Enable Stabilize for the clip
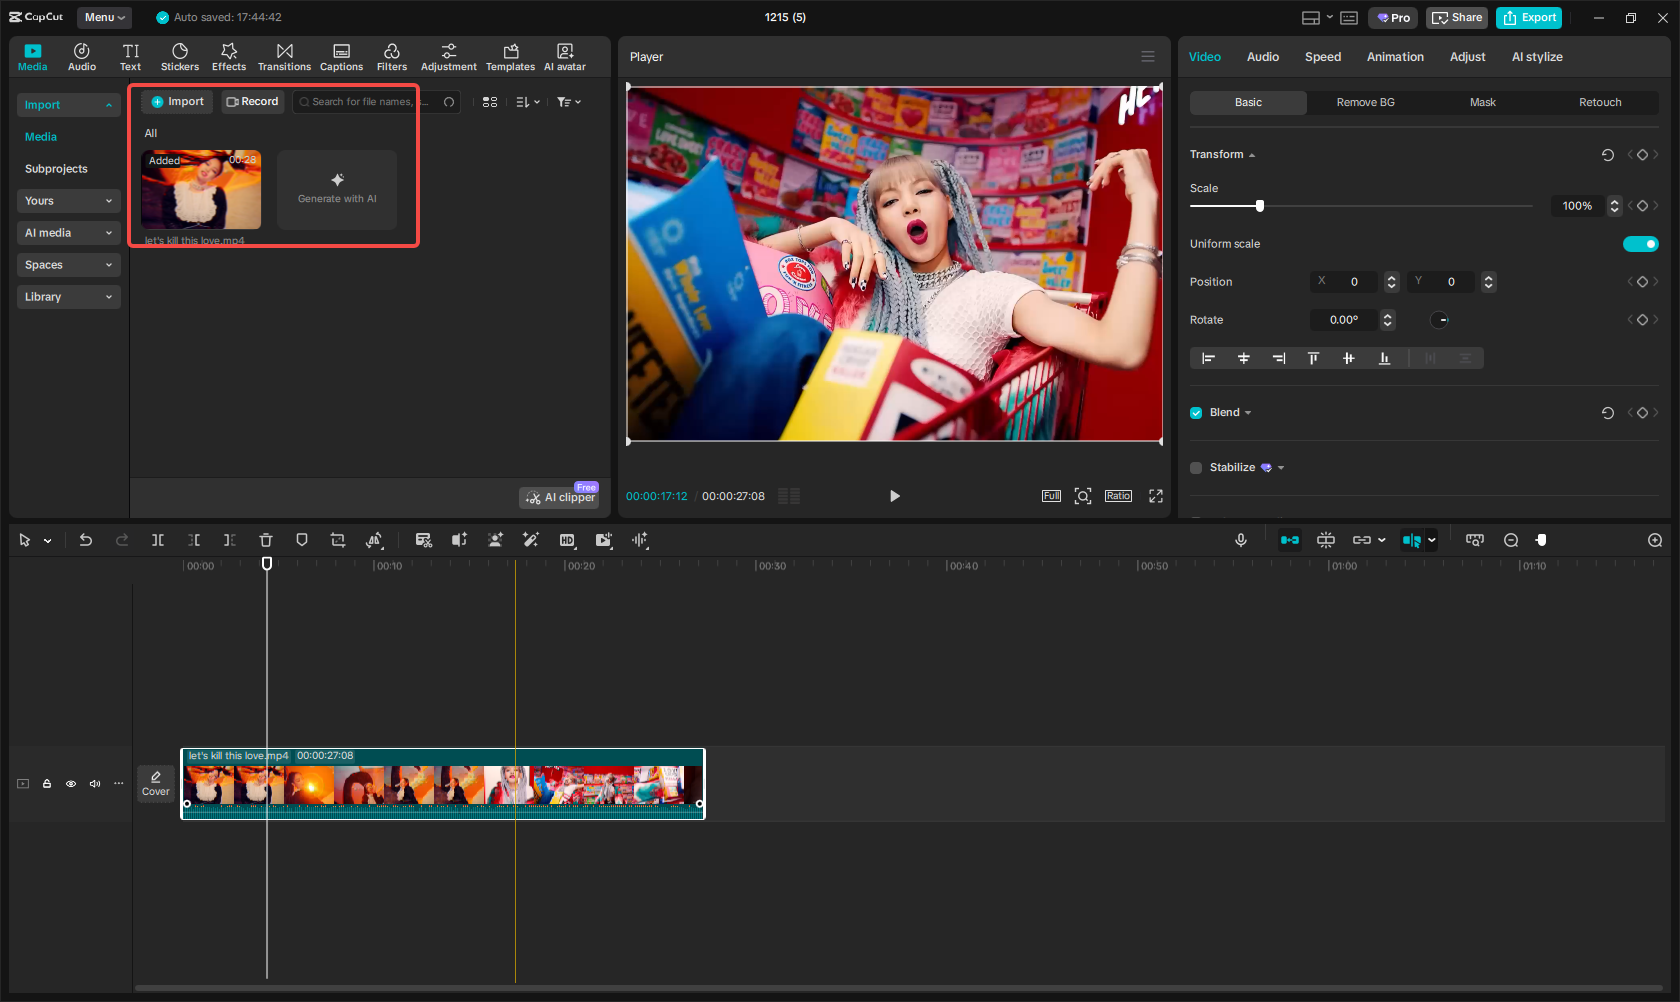The height and width of the screenshot is (1002, 1680). [x=1195, y=467]
